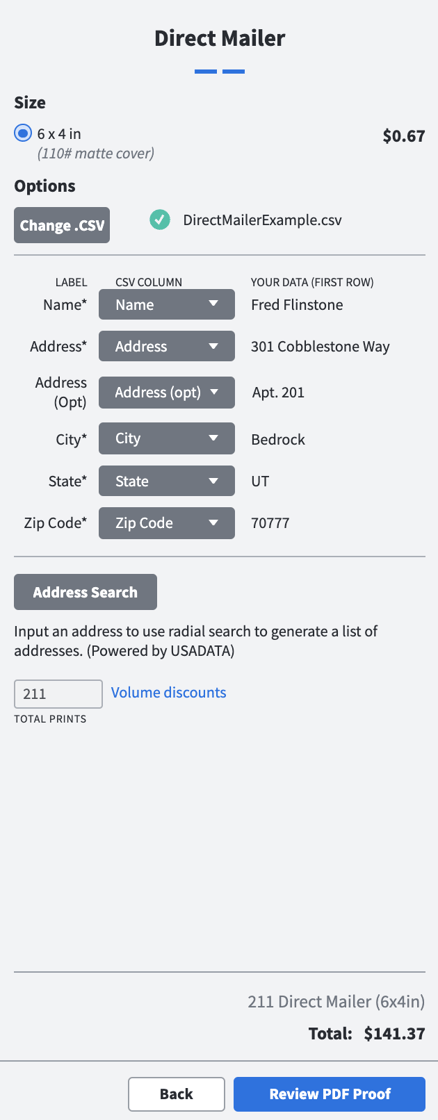
Task: Open the Name CSV column dropdown
Action: (166, 304)
